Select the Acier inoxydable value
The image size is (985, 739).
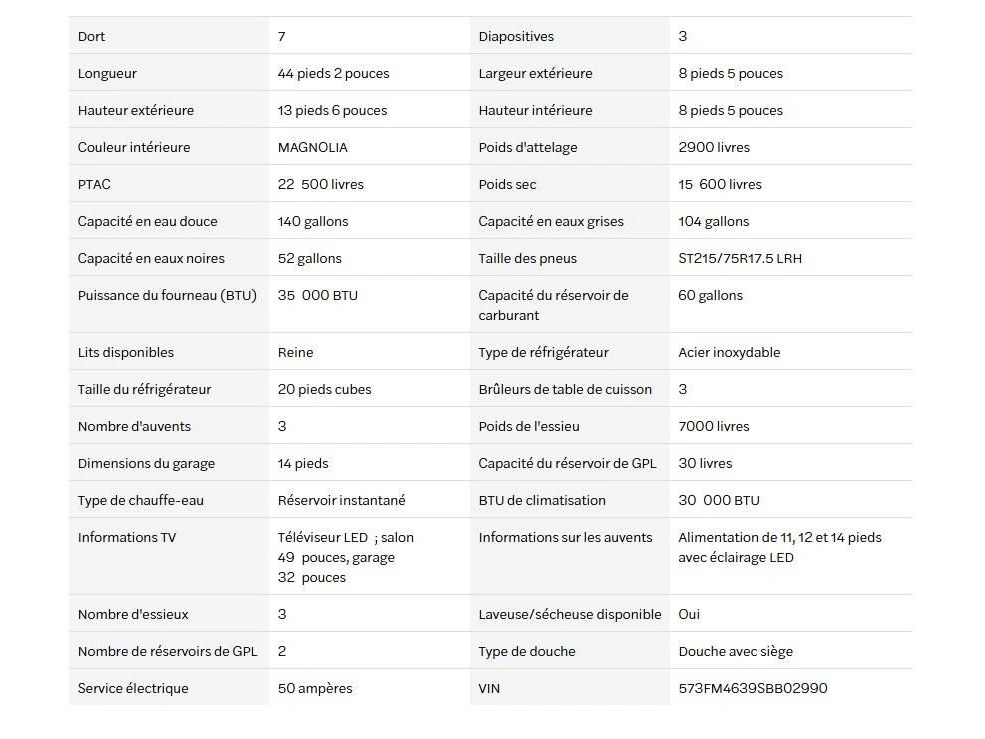[x=729, y=353]
